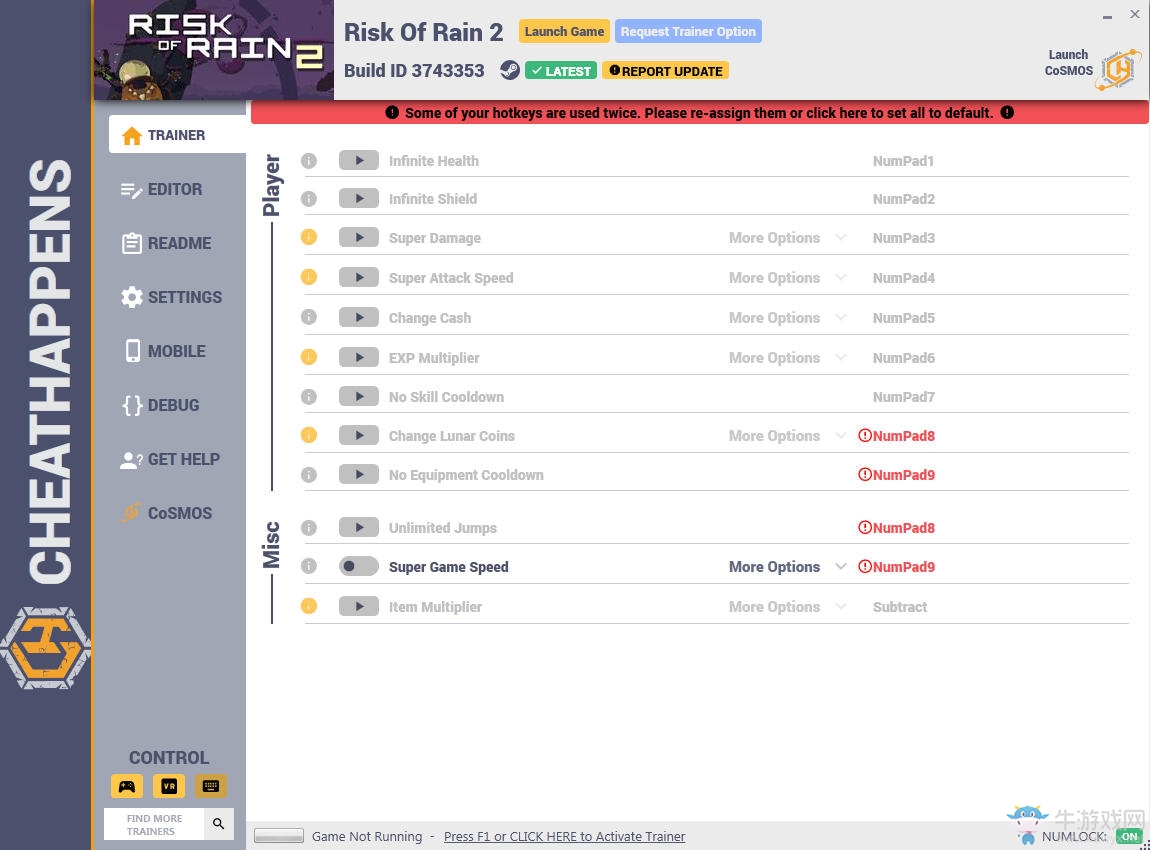Click the info icon beside Unlimited Jumps
This screenshot has width=1150, height=850.
[x=309, y=528]
